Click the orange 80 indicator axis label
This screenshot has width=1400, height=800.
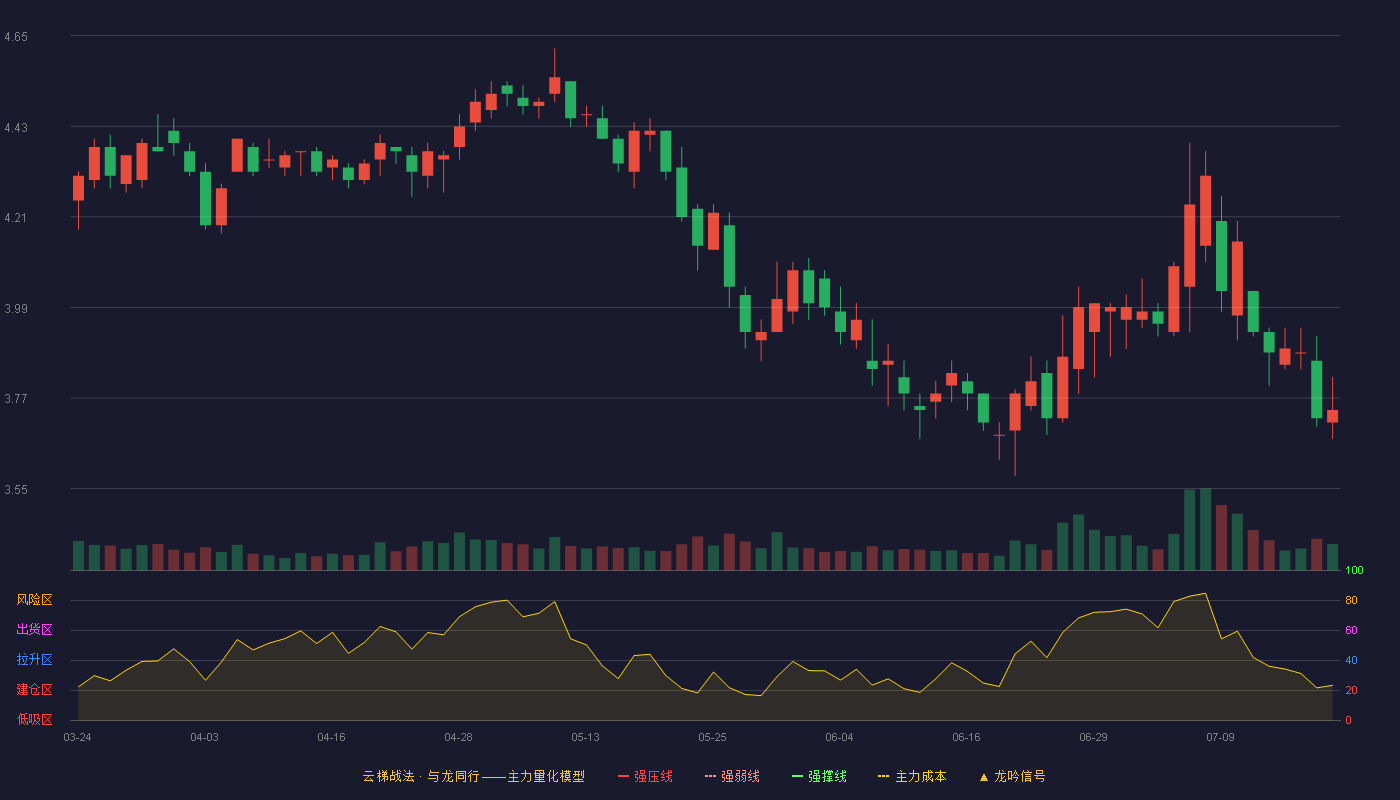click(1351, 601)
